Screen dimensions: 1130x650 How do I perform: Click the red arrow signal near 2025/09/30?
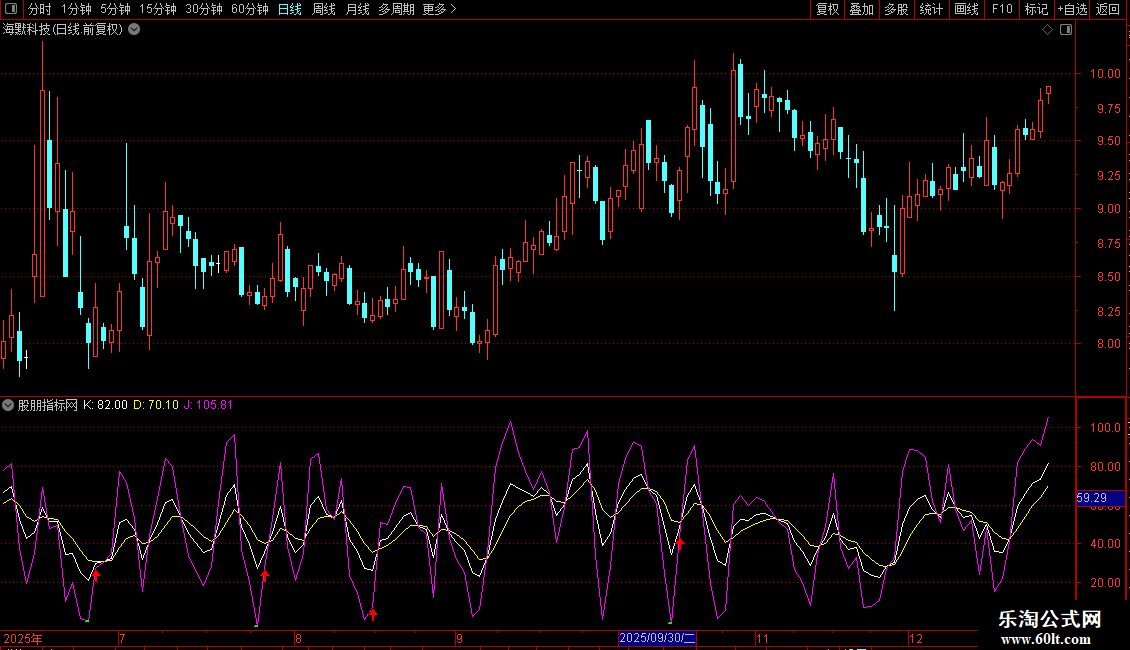680,544
